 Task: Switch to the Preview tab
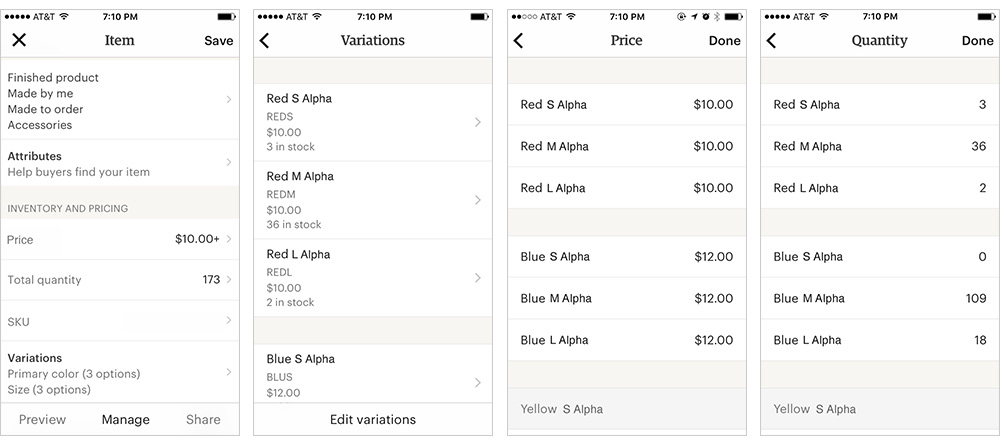[42, 420]
